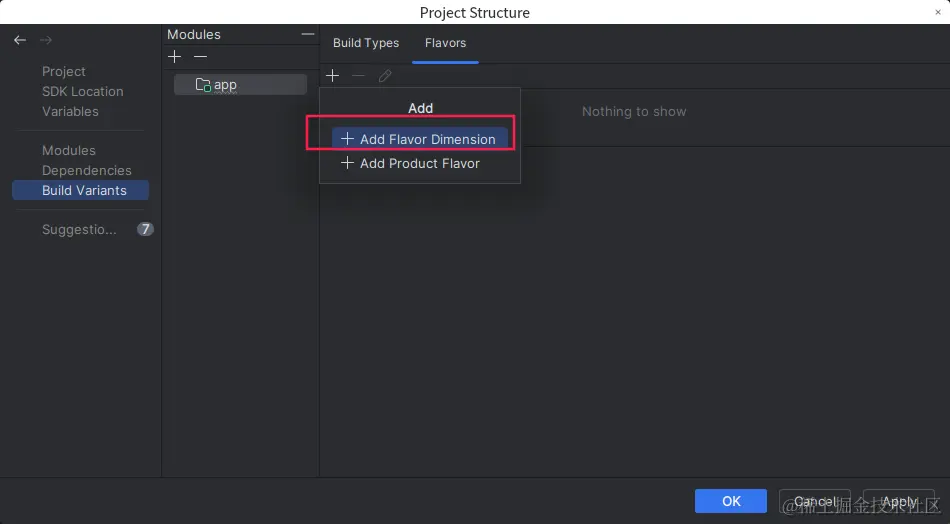Open the Dependencies section
Screen dimensions: 950x524
pyautogui.click(x=87, y=170)
